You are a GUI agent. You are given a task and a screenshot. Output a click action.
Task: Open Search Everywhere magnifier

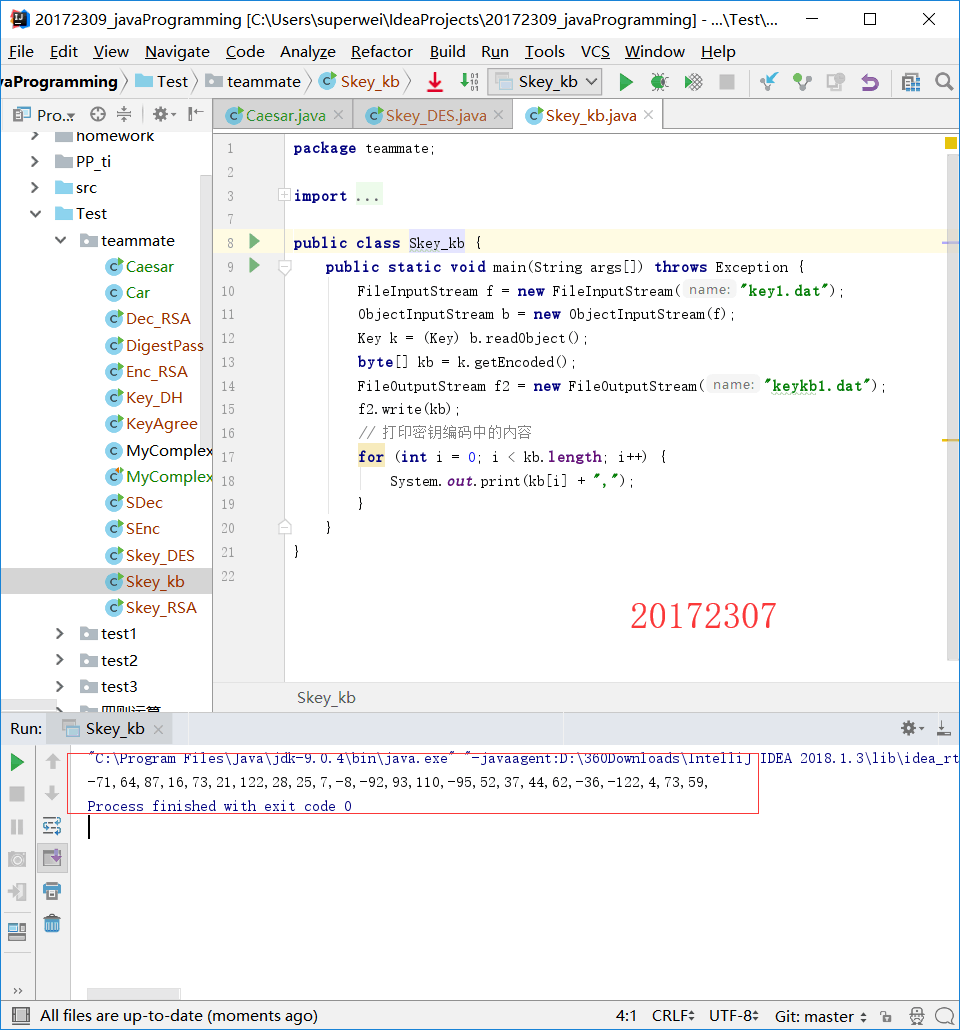944,82
